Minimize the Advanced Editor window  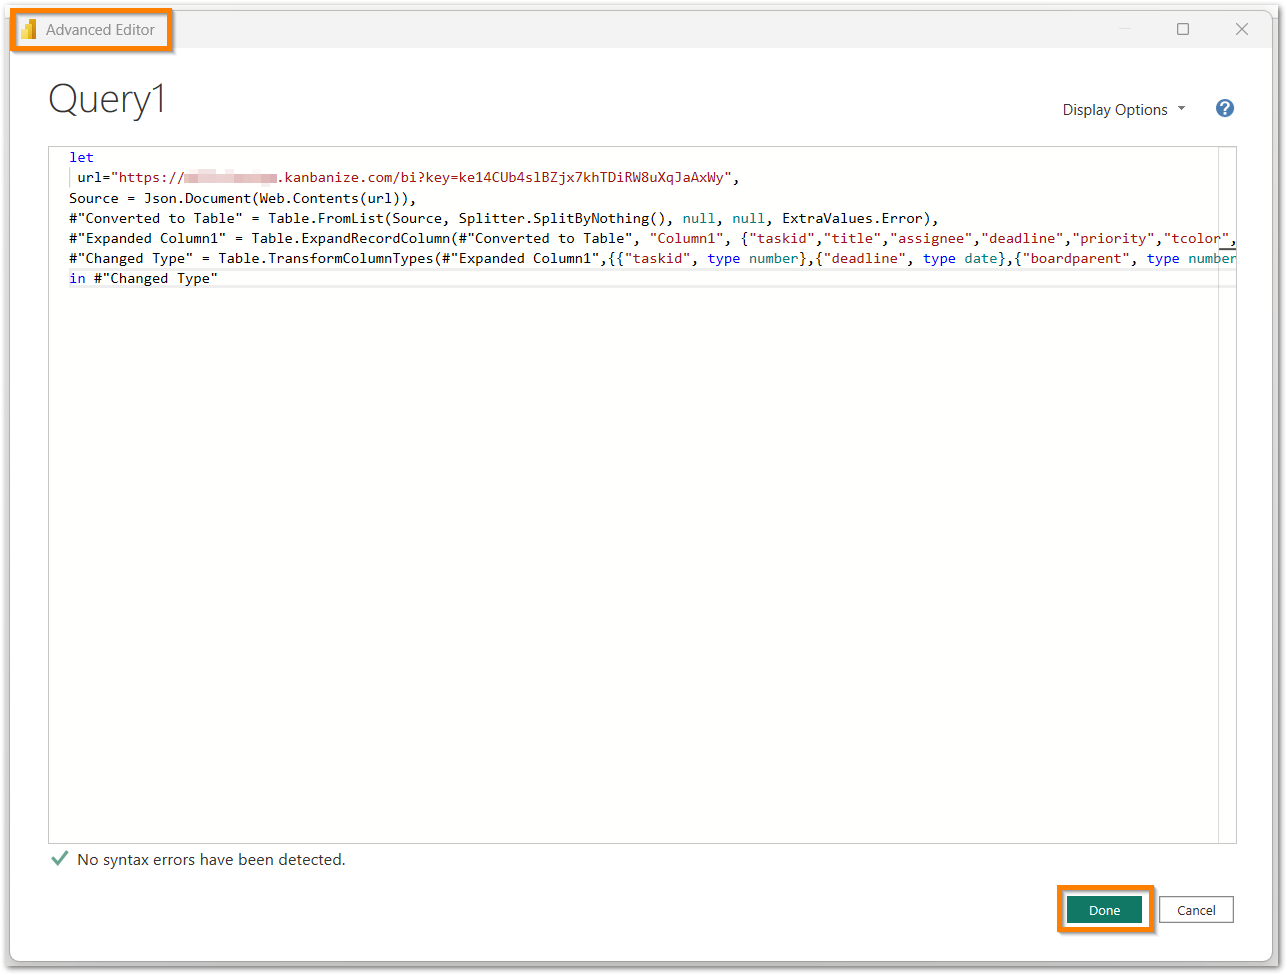pyautogui.click(x=1125, y=29)
